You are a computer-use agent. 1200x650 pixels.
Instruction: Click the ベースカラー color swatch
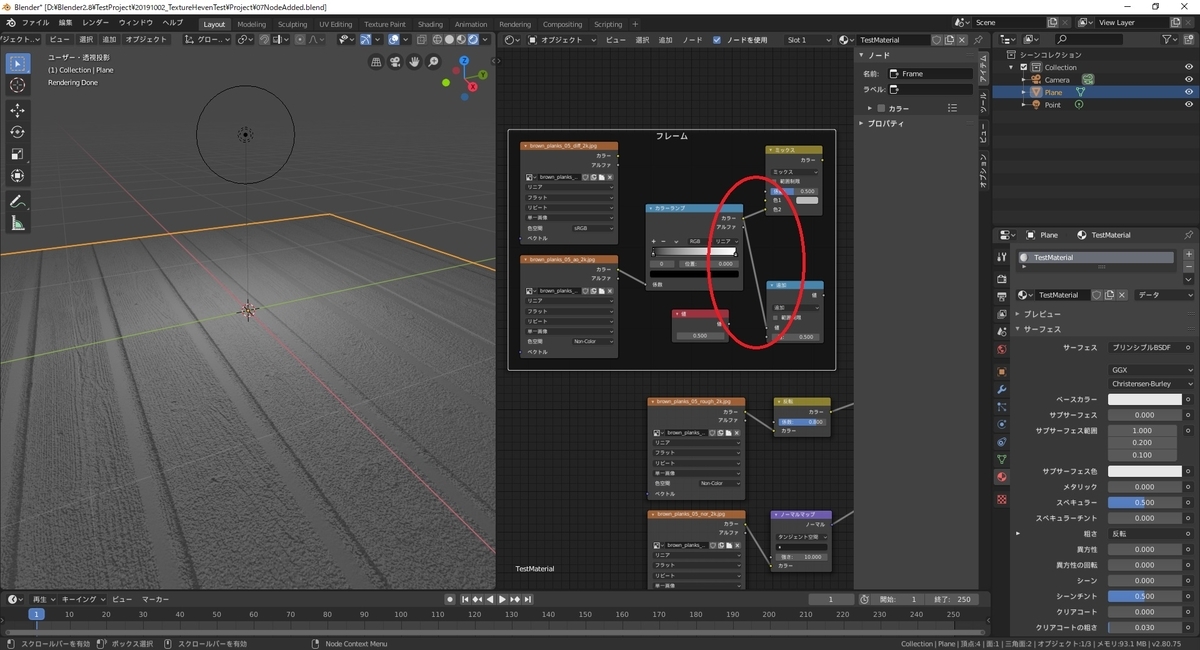pos(1144,399)
